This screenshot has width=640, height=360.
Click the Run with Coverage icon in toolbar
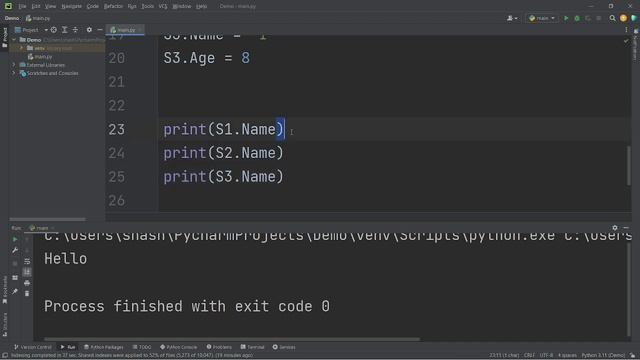coord(588,18)
